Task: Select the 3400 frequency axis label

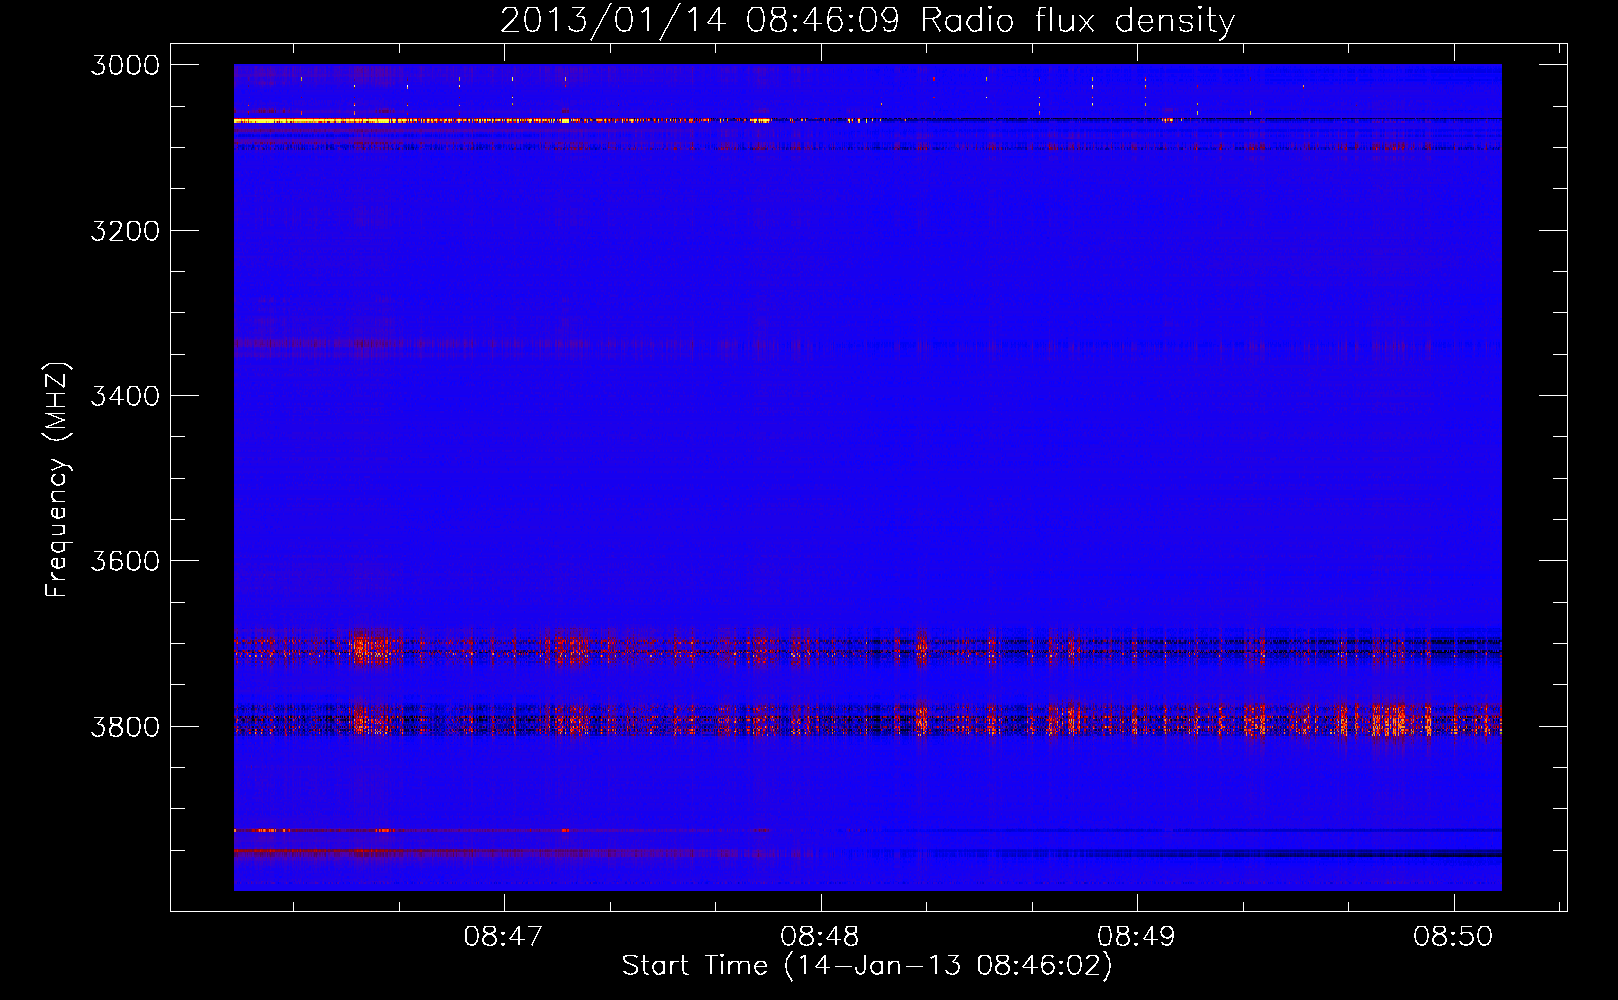Action: point(125,396)
